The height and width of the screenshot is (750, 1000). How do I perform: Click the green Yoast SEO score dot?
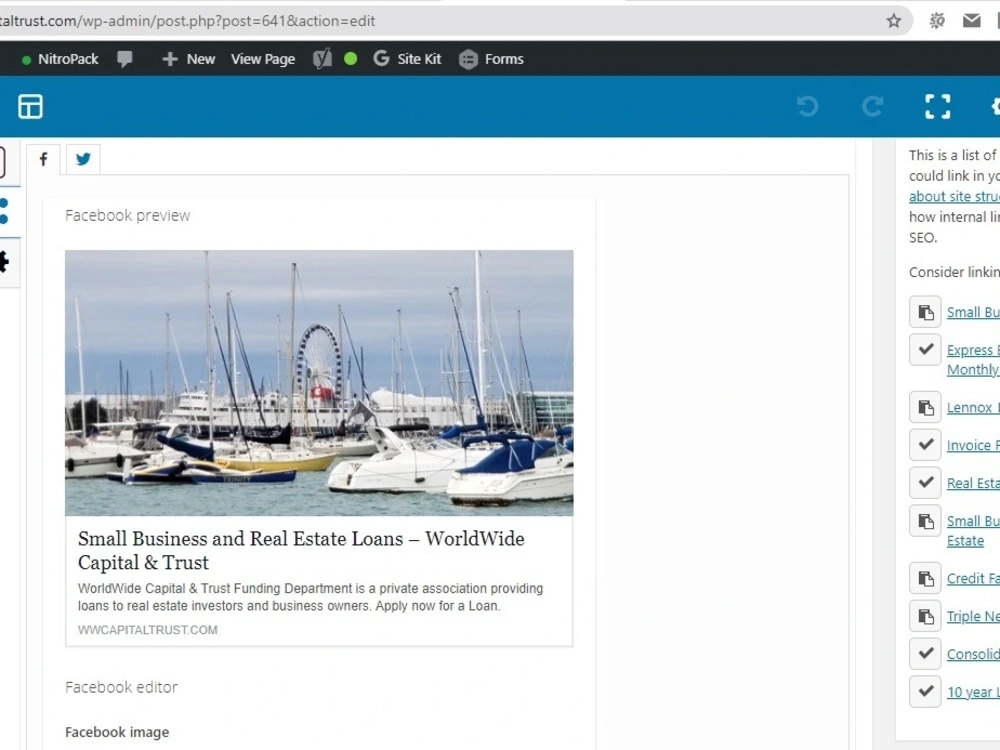(350, 59)
